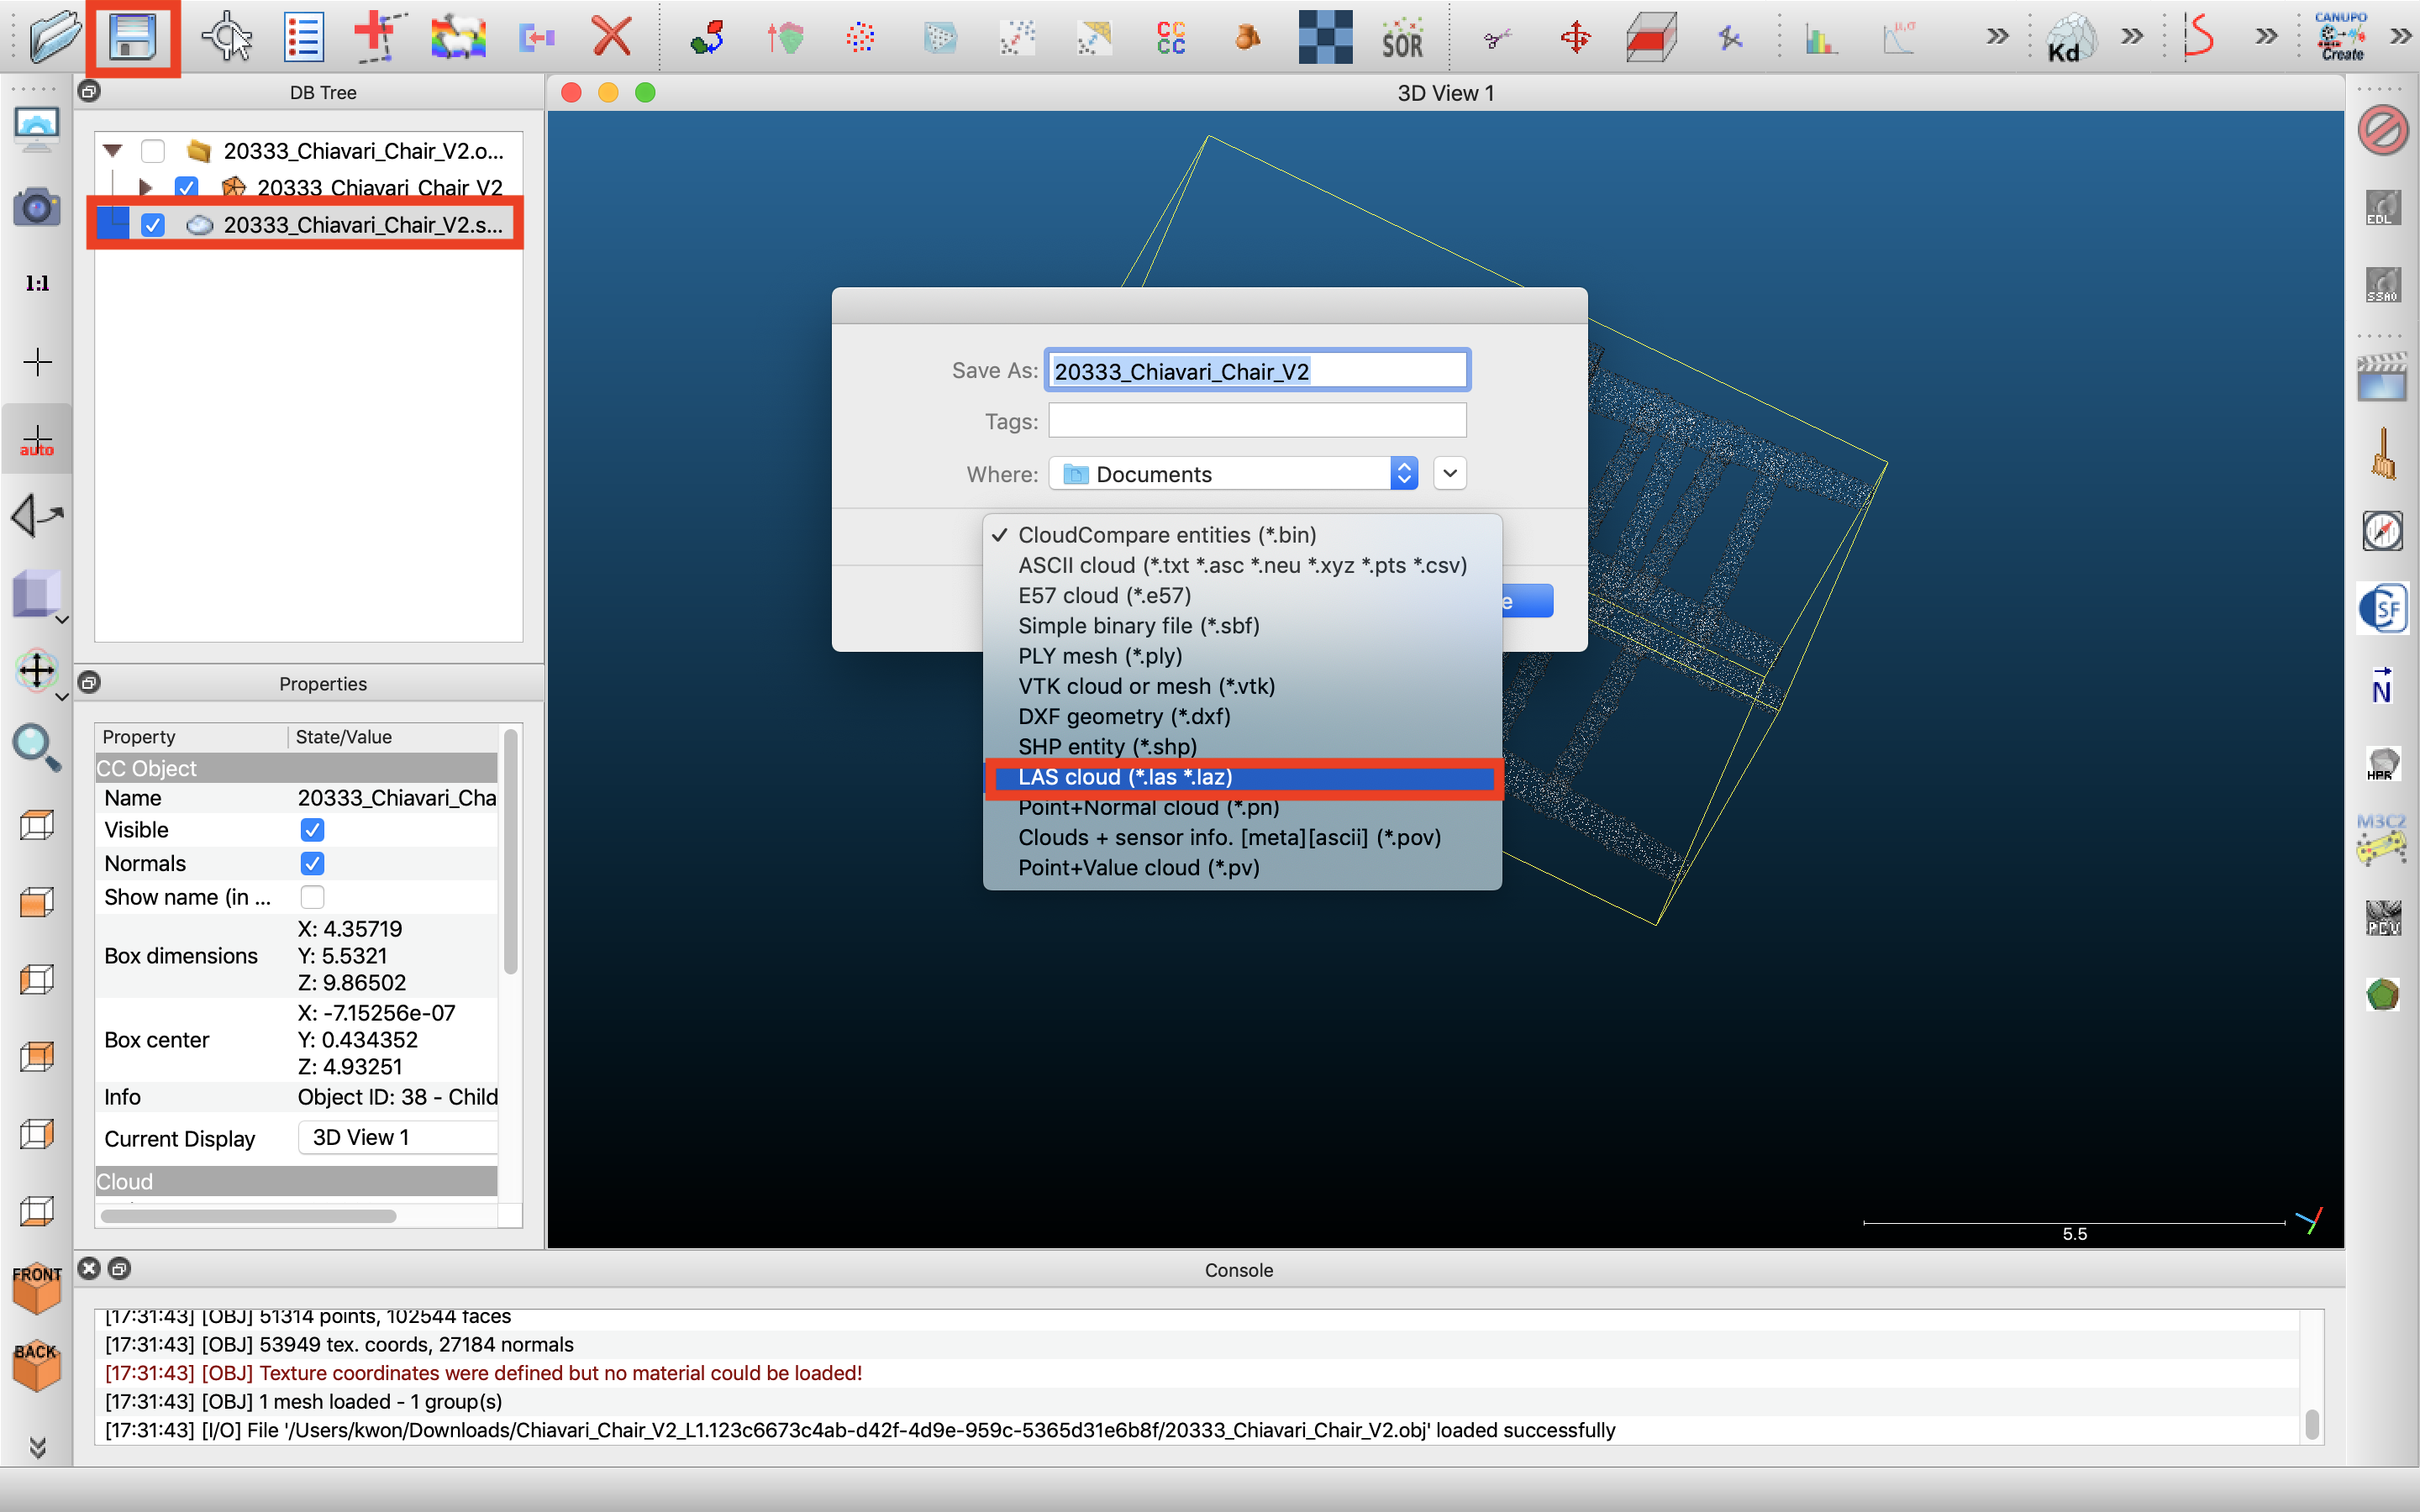The width and height of the screenshot is (2420, 1512).
Task: Click the M3C2 plugin icon
Action: tap(2381, 839)
